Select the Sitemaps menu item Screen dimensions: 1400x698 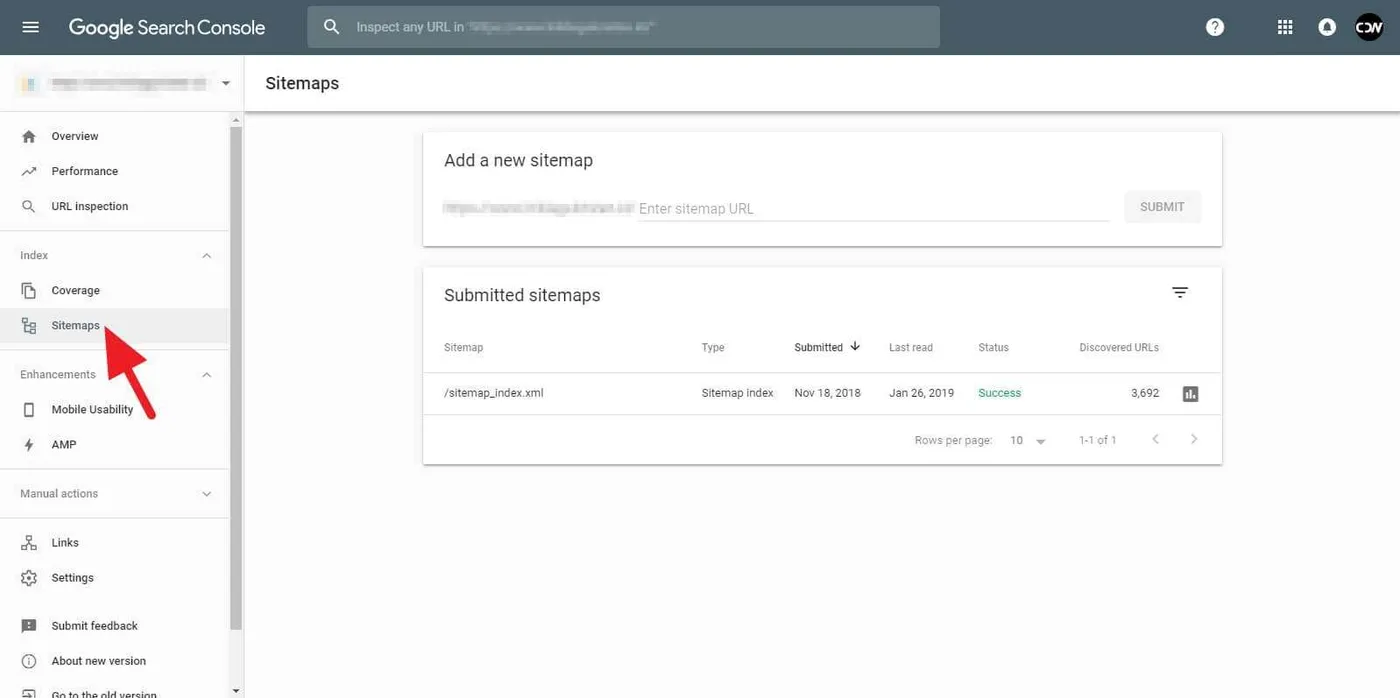pyautogui.click(x=114, y=325)
